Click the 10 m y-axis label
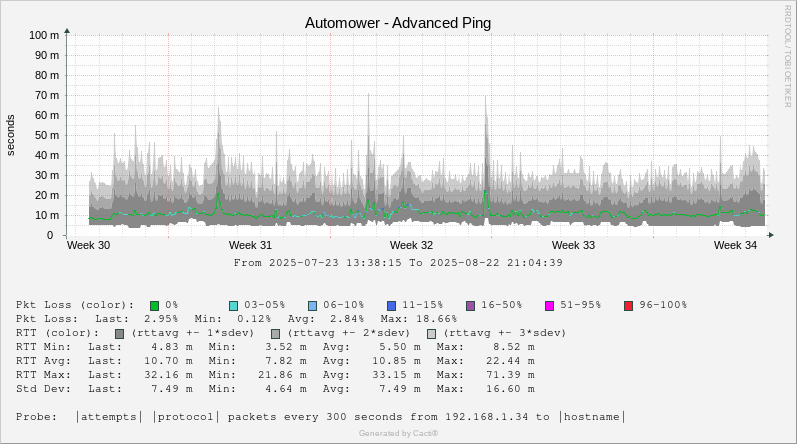 tap(47, 215)
